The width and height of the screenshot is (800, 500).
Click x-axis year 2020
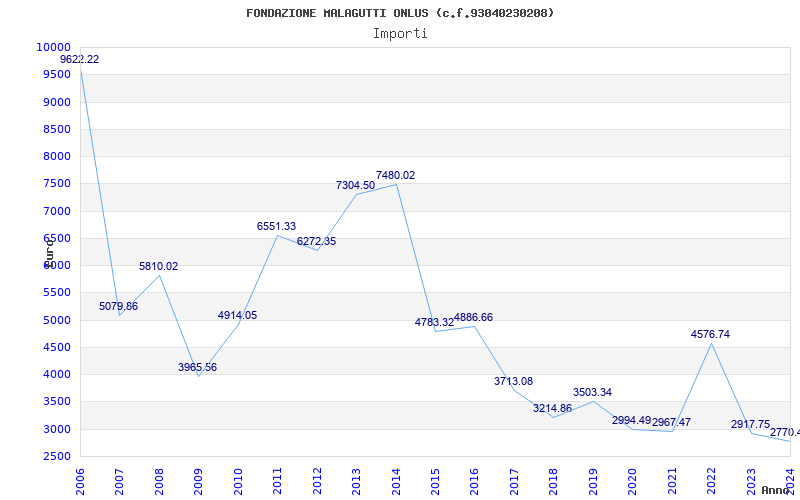coord(632,482)
